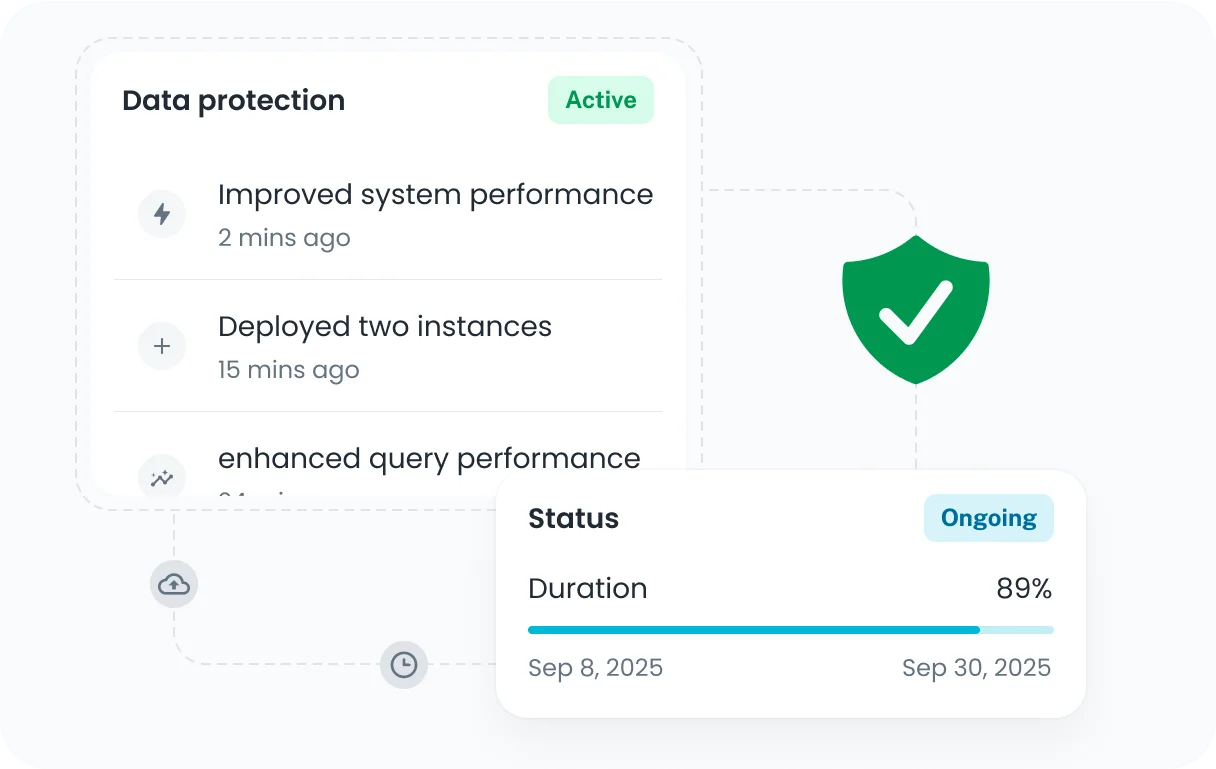
Task: Click the clock history icon
Action: pyautogui.click(x=403, y=664)
